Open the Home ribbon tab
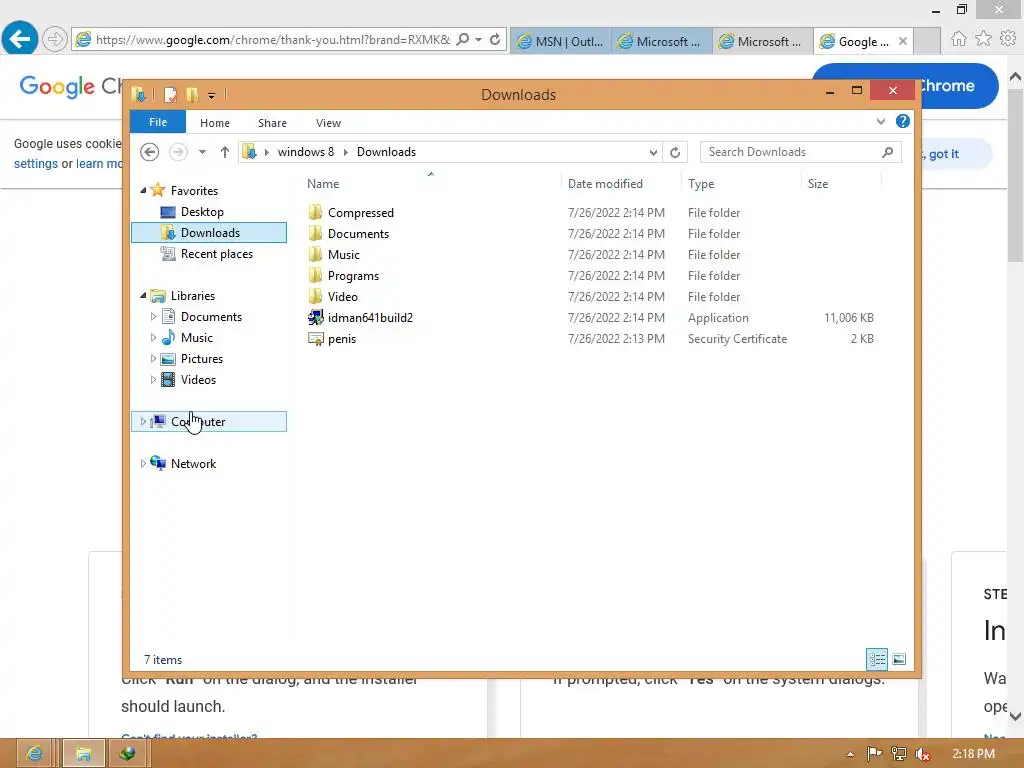1024x768 pixels. click(215, 123)
